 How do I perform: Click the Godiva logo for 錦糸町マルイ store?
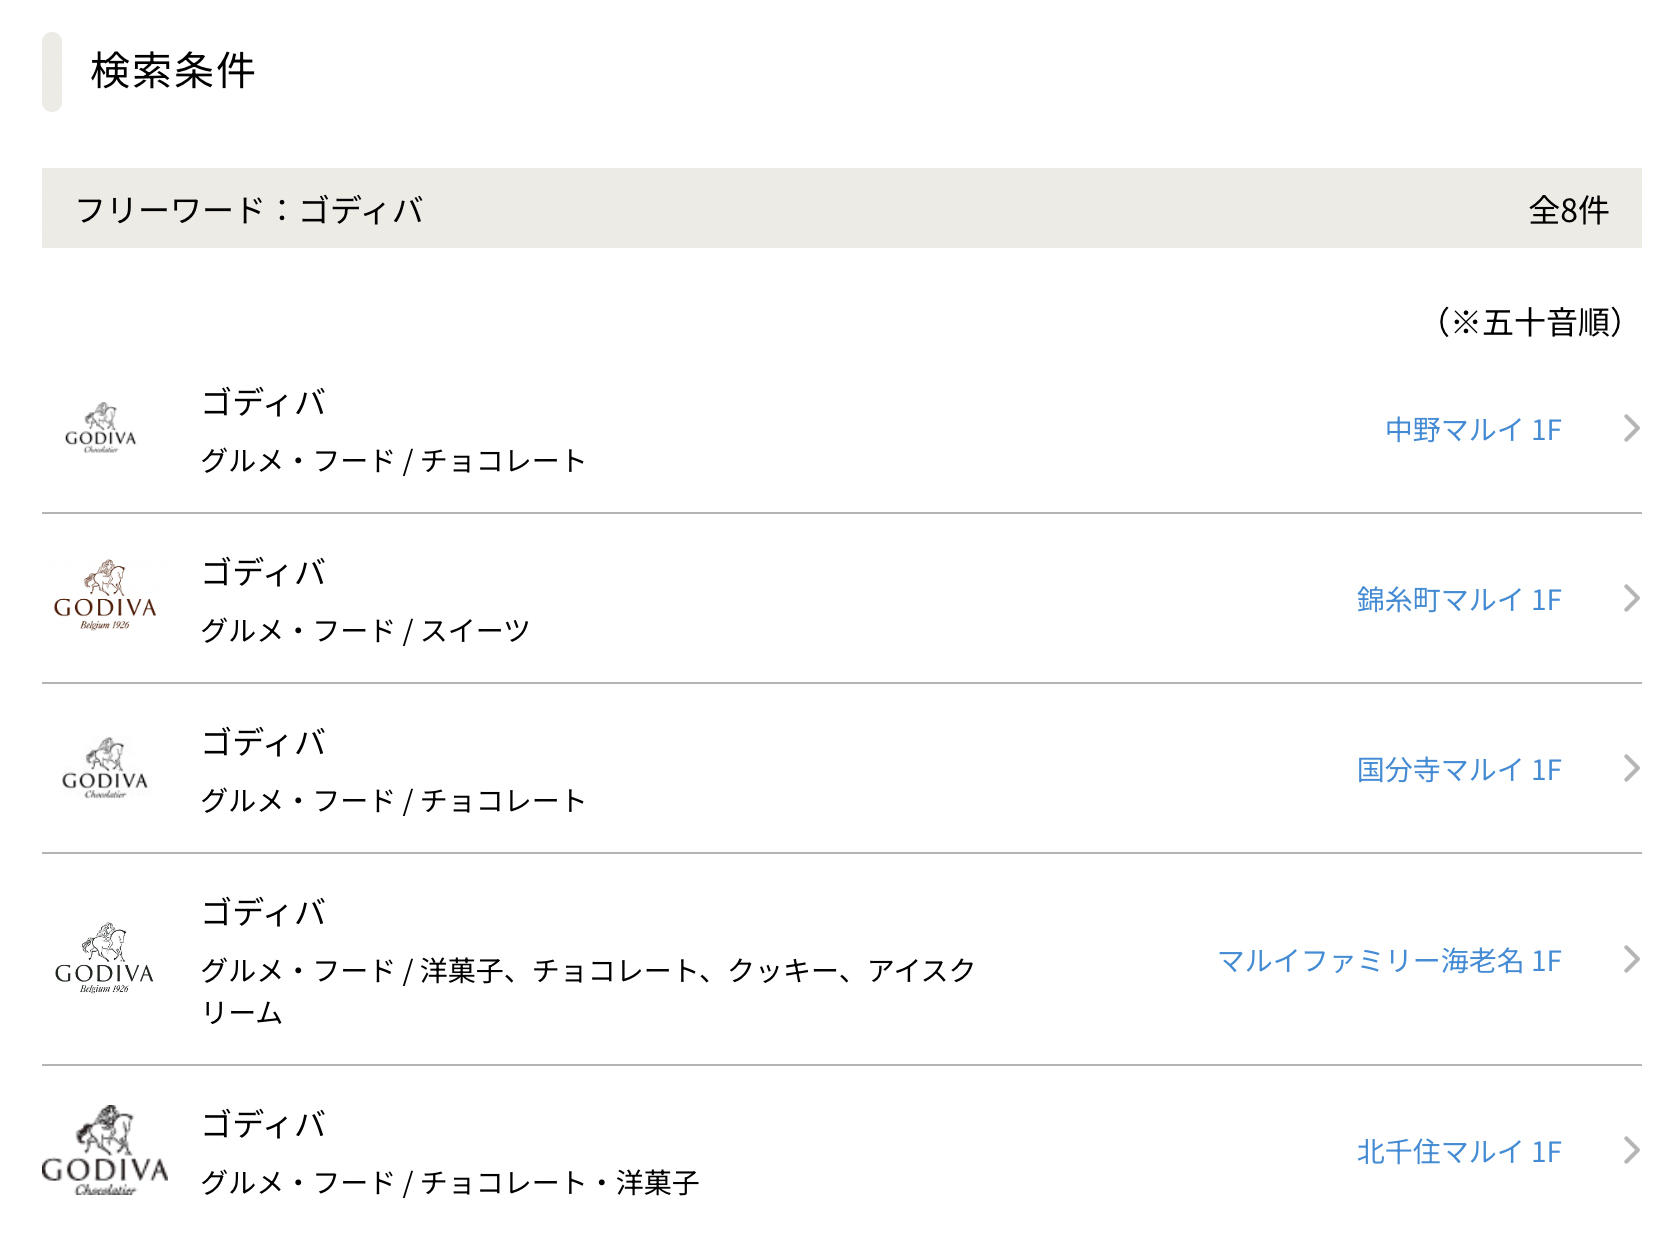[x=105, y=596]
